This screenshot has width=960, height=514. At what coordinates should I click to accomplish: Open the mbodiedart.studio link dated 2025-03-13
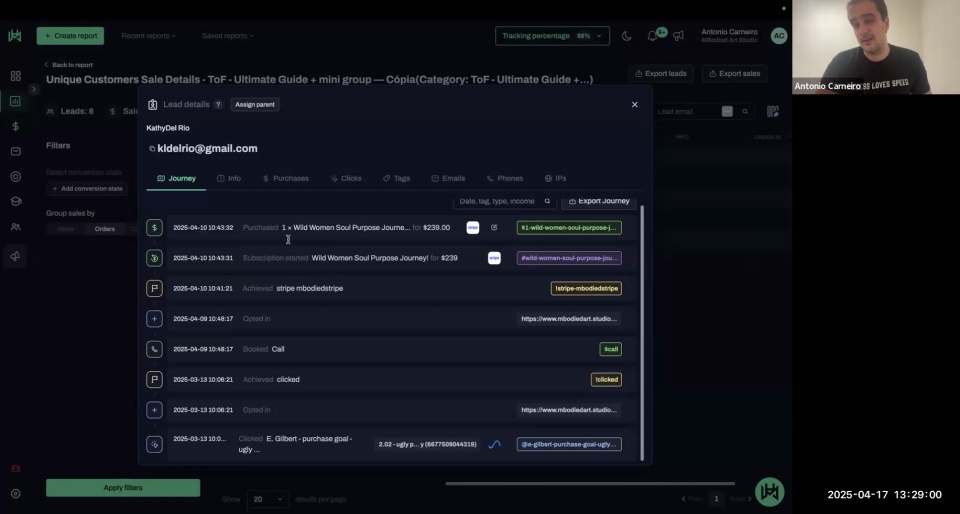click(x=569, y=410)
